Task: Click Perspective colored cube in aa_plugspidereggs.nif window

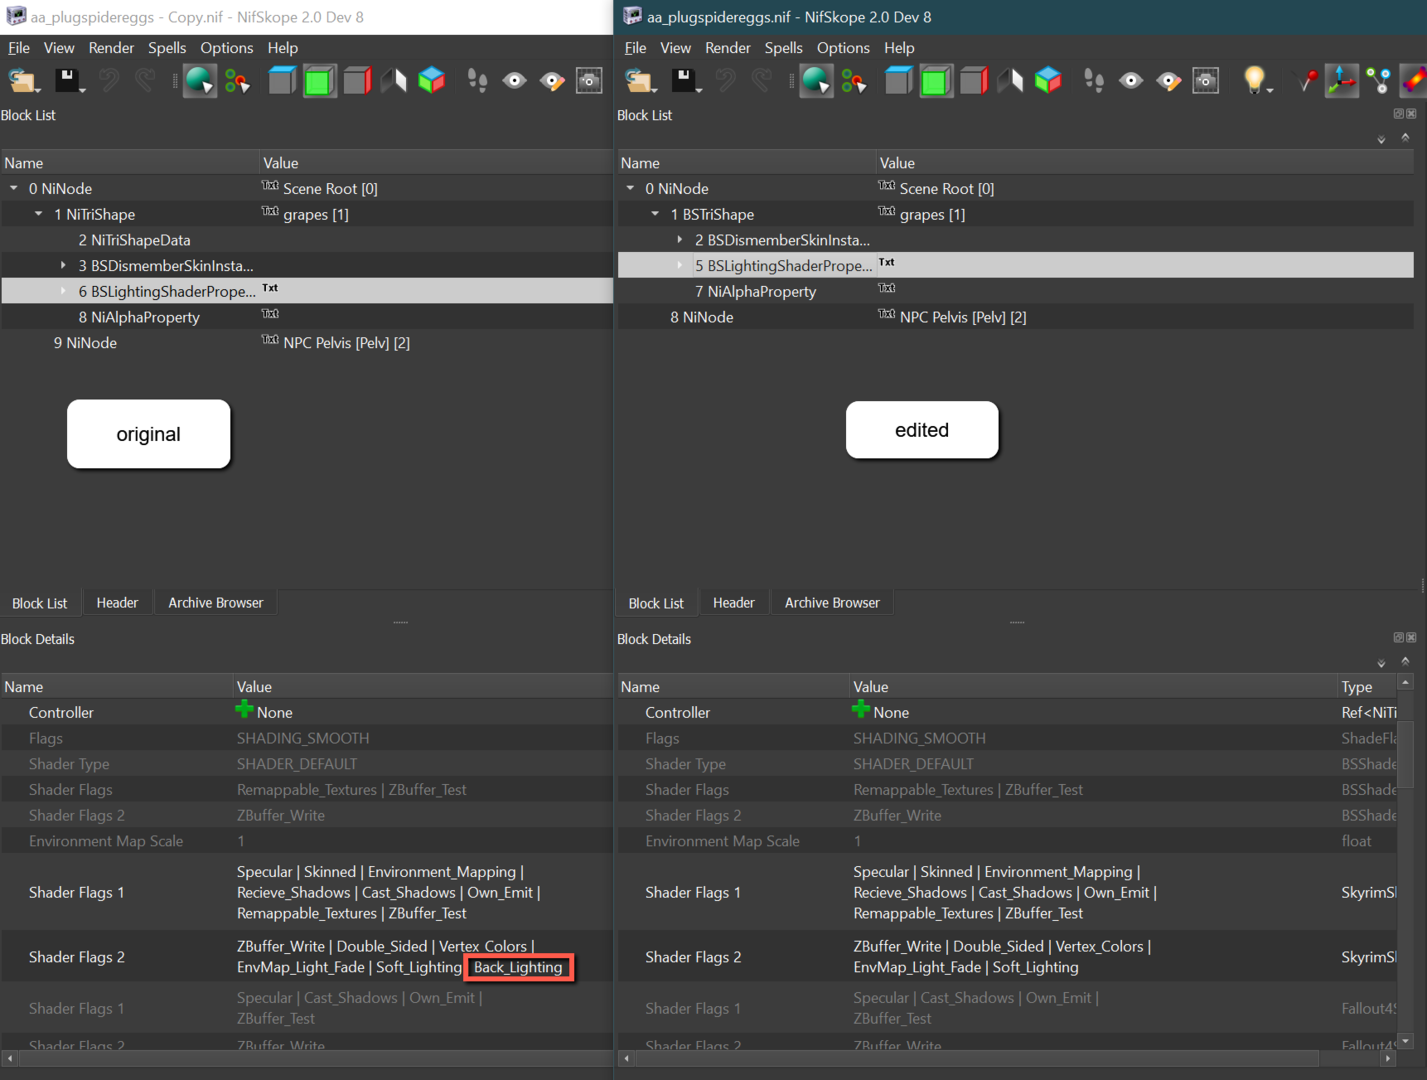Action: click(x=1048, y=80)
